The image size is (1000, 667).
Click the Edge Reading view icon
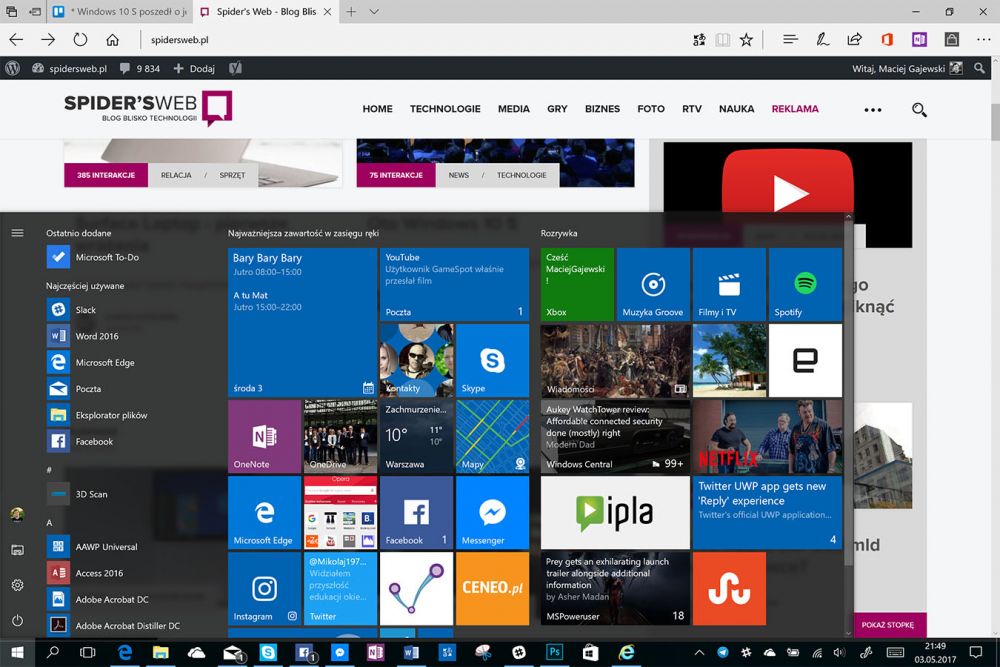723,40
